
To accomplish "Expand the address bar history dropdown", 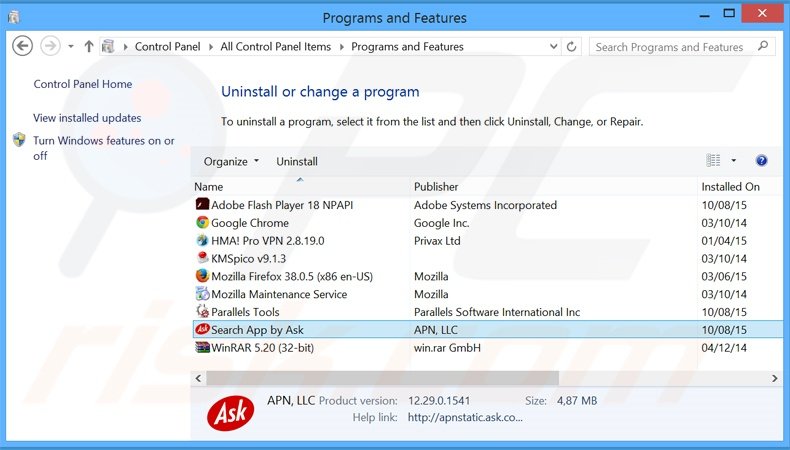I will tap(553, 46).
